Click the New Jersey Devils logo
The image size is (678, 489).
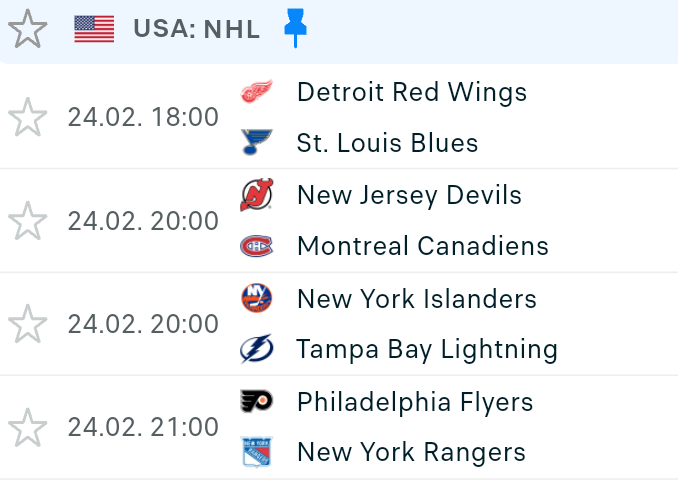(256, 195)
